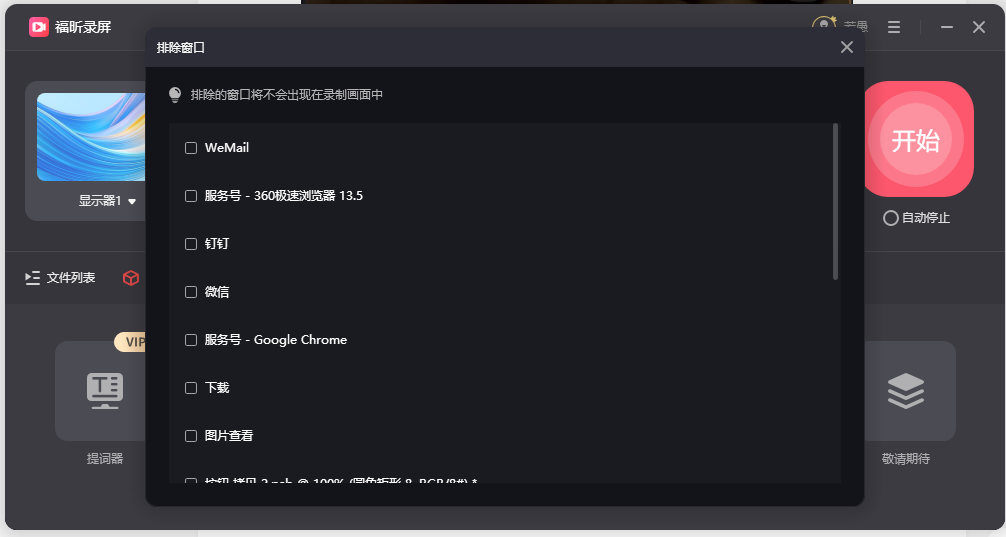Click the WeMail list entry text
Screen dimensions: 1006x537
point(226,148)
